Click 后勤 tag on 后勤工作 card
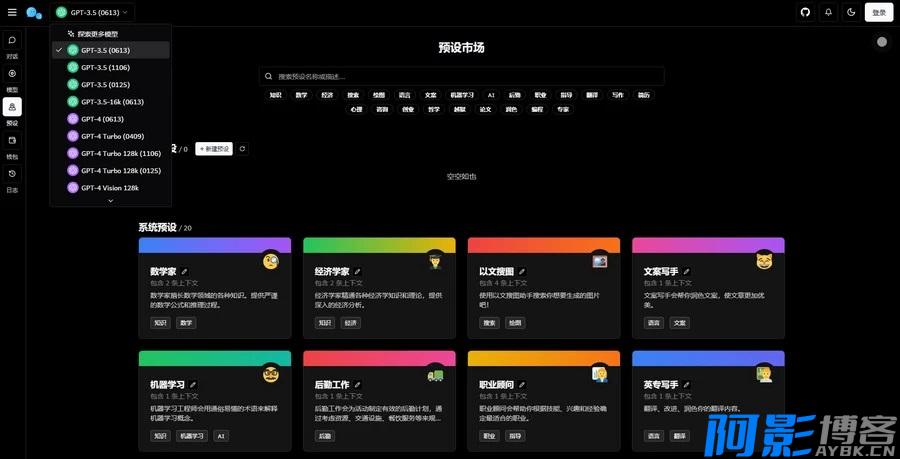The height and width of the screenshot is (459, 900). click(x=325, y=436)
